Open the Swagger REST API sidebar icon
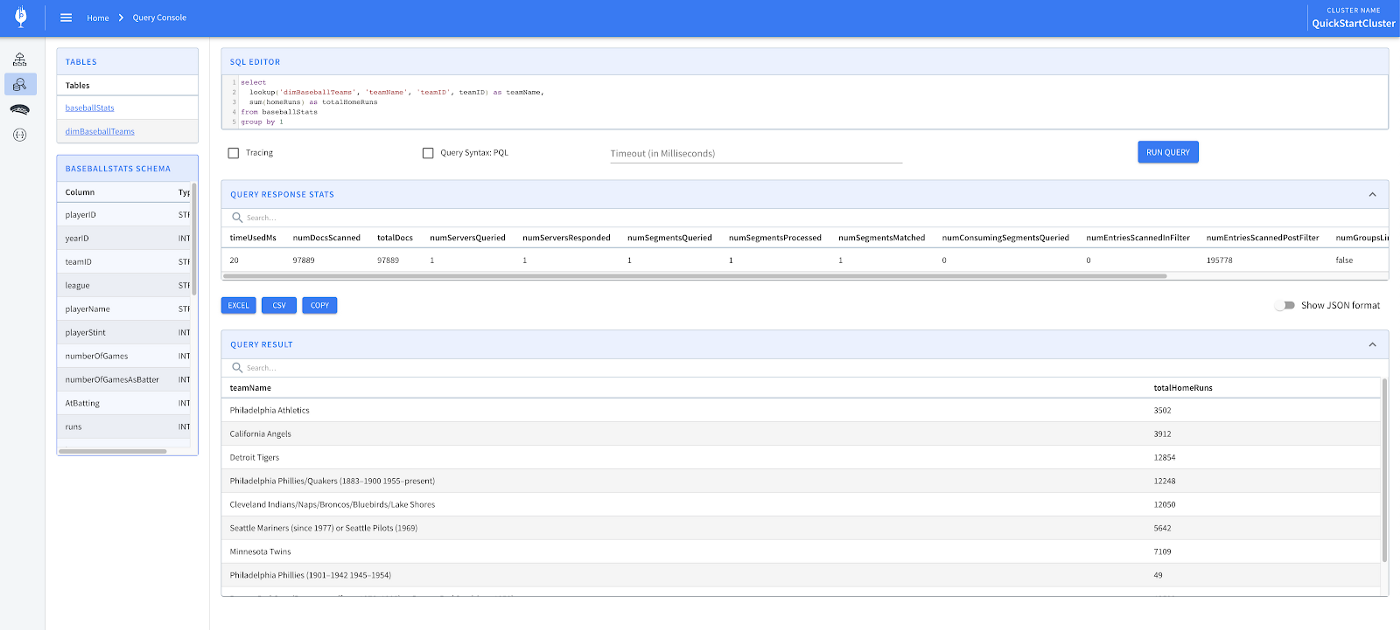The width and height of the screenshot is (1400, 630). pos(19,135)
